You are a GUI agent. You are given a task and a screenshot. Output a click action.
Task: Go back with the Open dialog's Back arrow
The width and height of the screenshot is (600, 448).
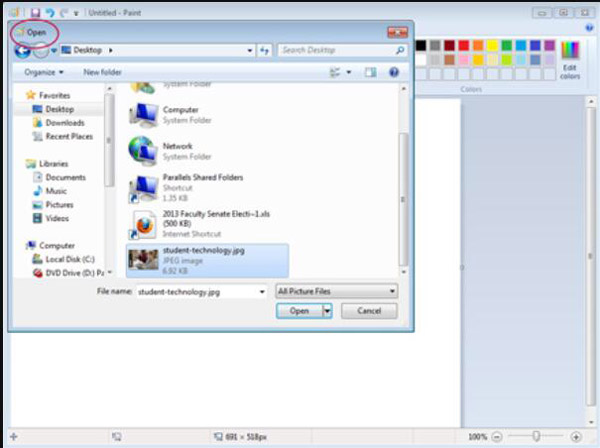(22, 51)
